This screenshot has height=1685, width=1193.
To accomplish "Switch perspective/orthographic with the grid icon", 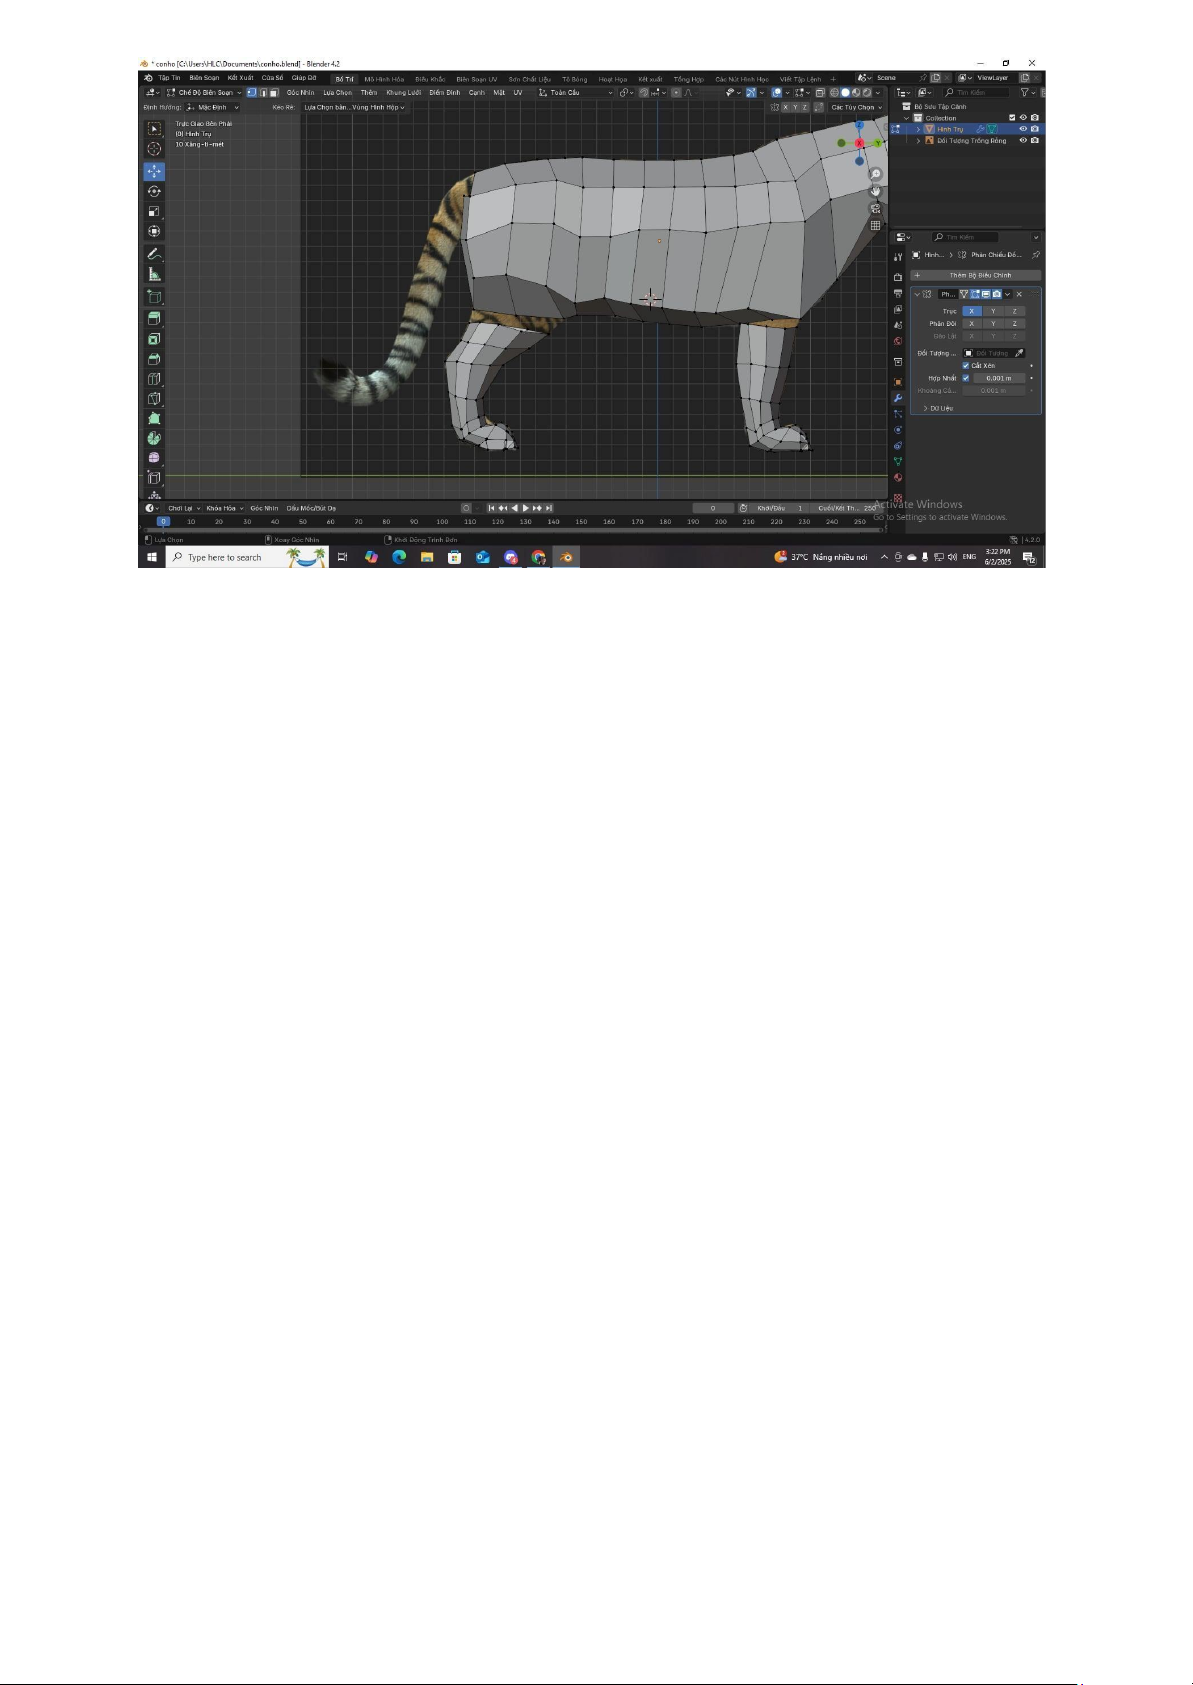I will tap(876, 226).
